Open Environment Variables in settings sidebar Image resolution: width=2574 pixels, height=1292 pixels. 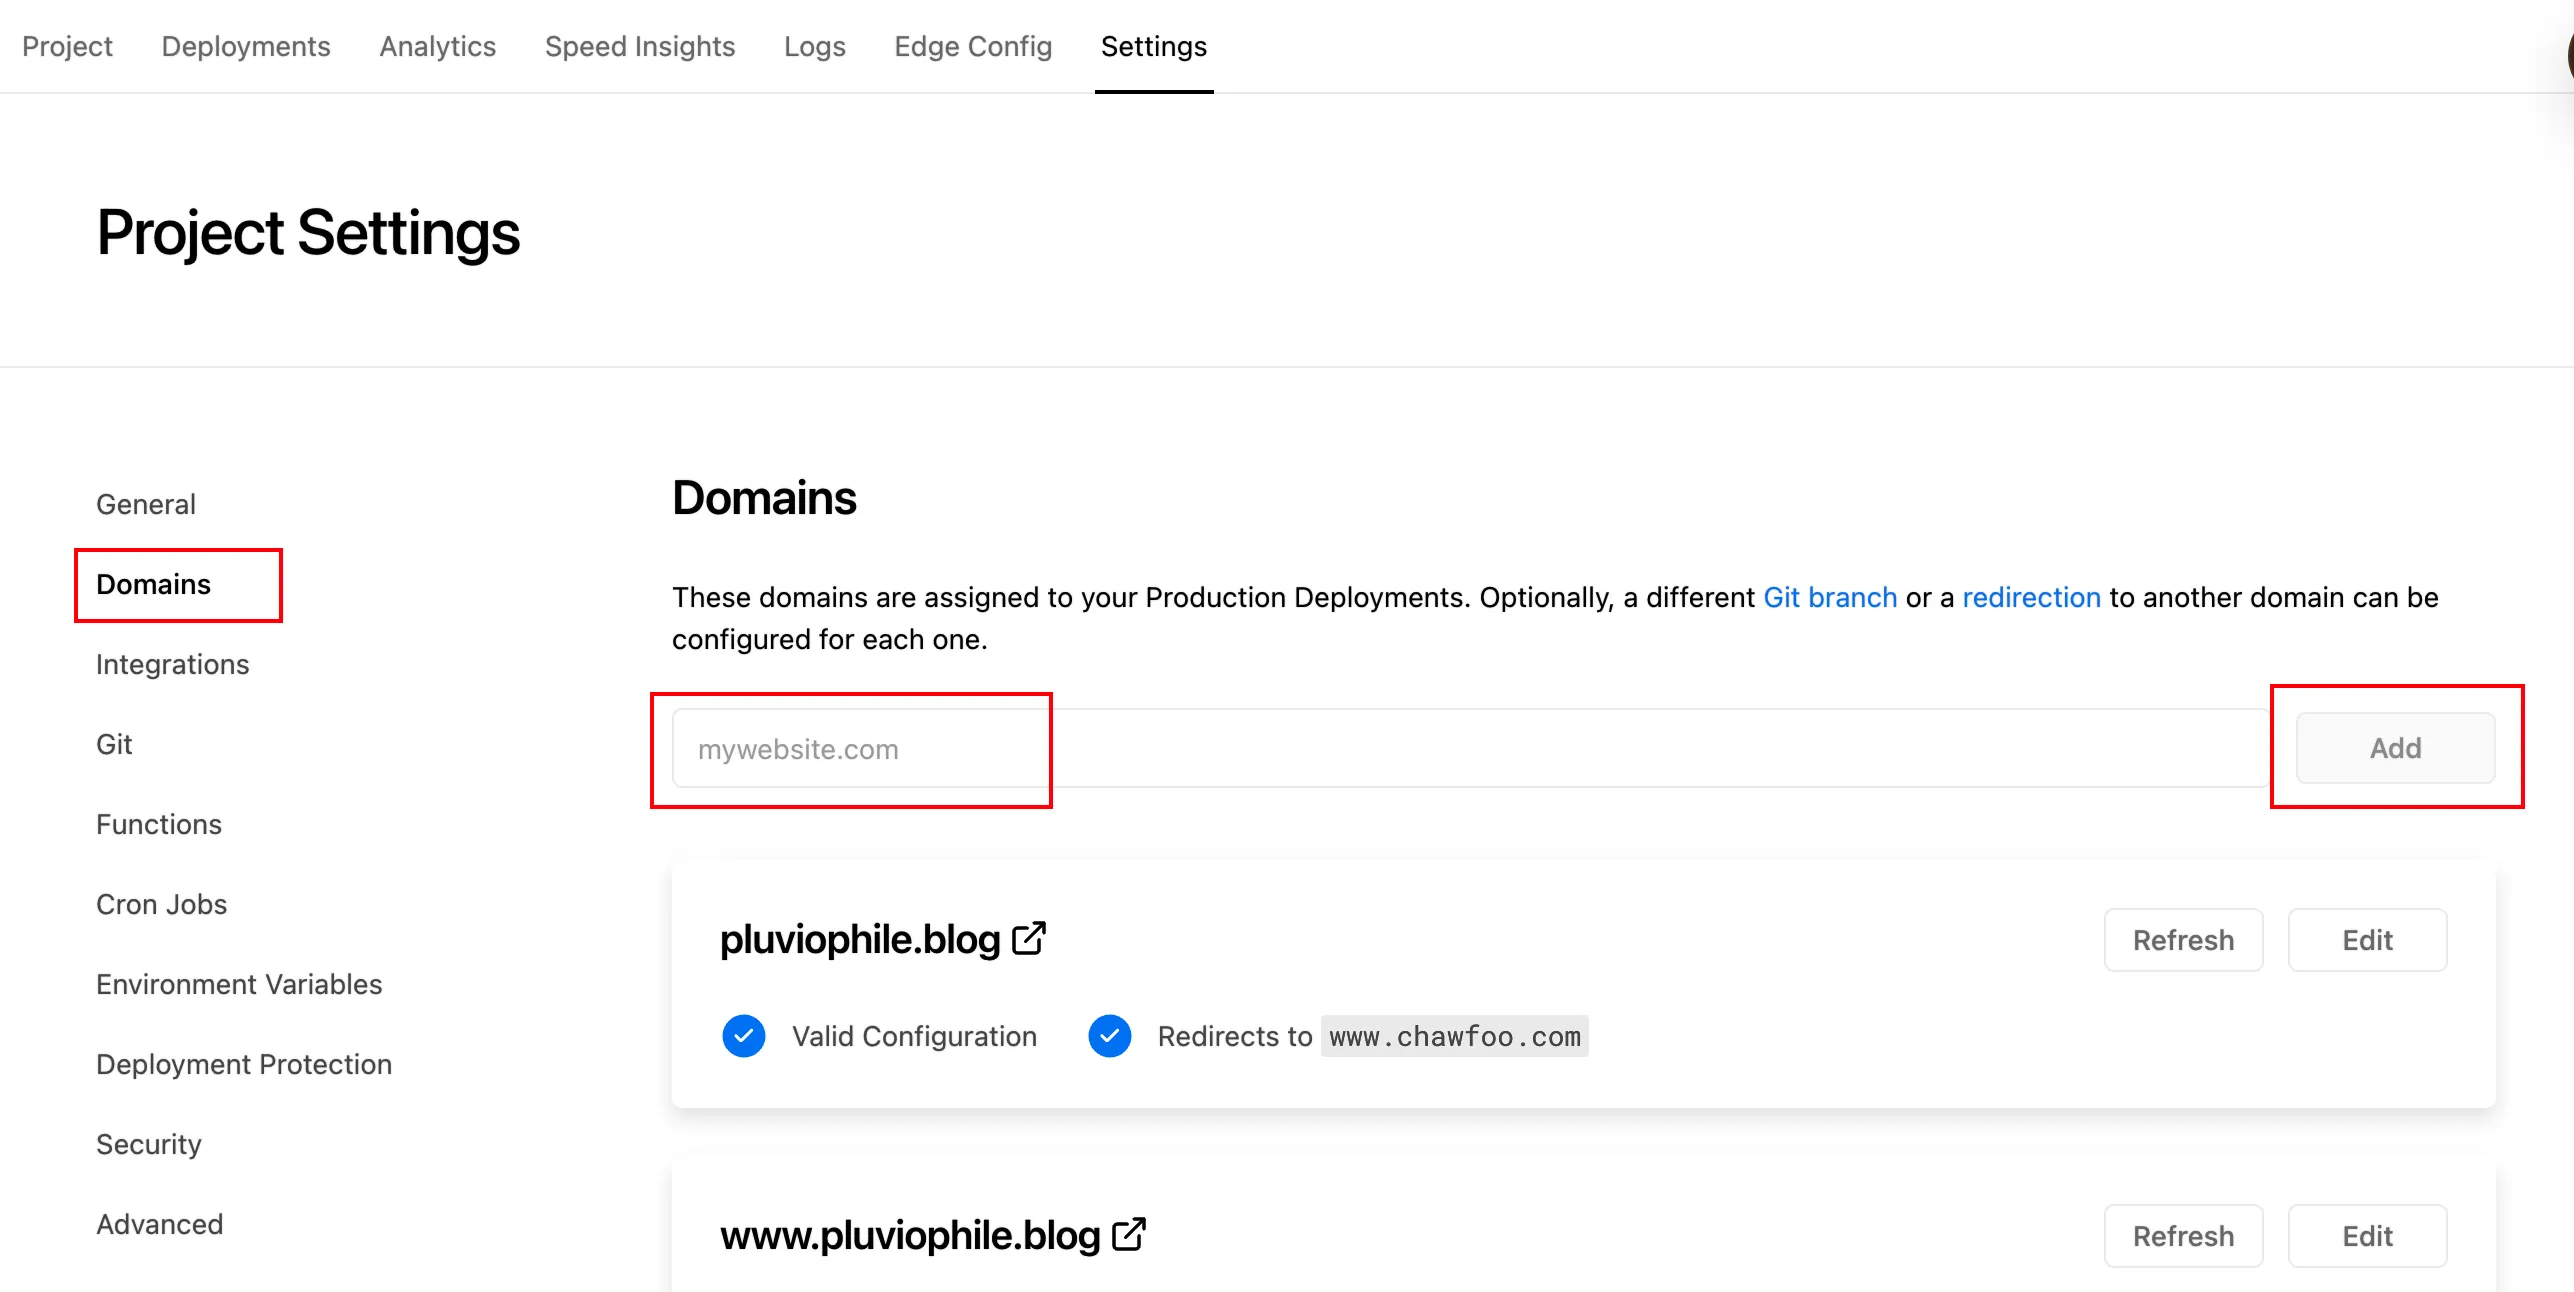(239, 984)
